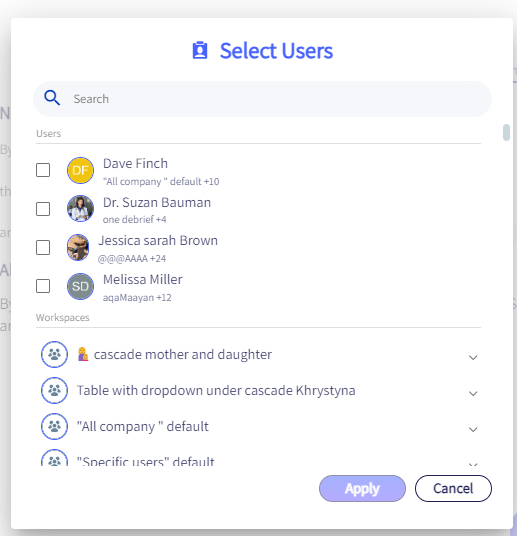Tick the Dr. Suzan Bauman checkbox
Image resolution: width=517 pixels, height=536 pixels.
pos(43,209)
